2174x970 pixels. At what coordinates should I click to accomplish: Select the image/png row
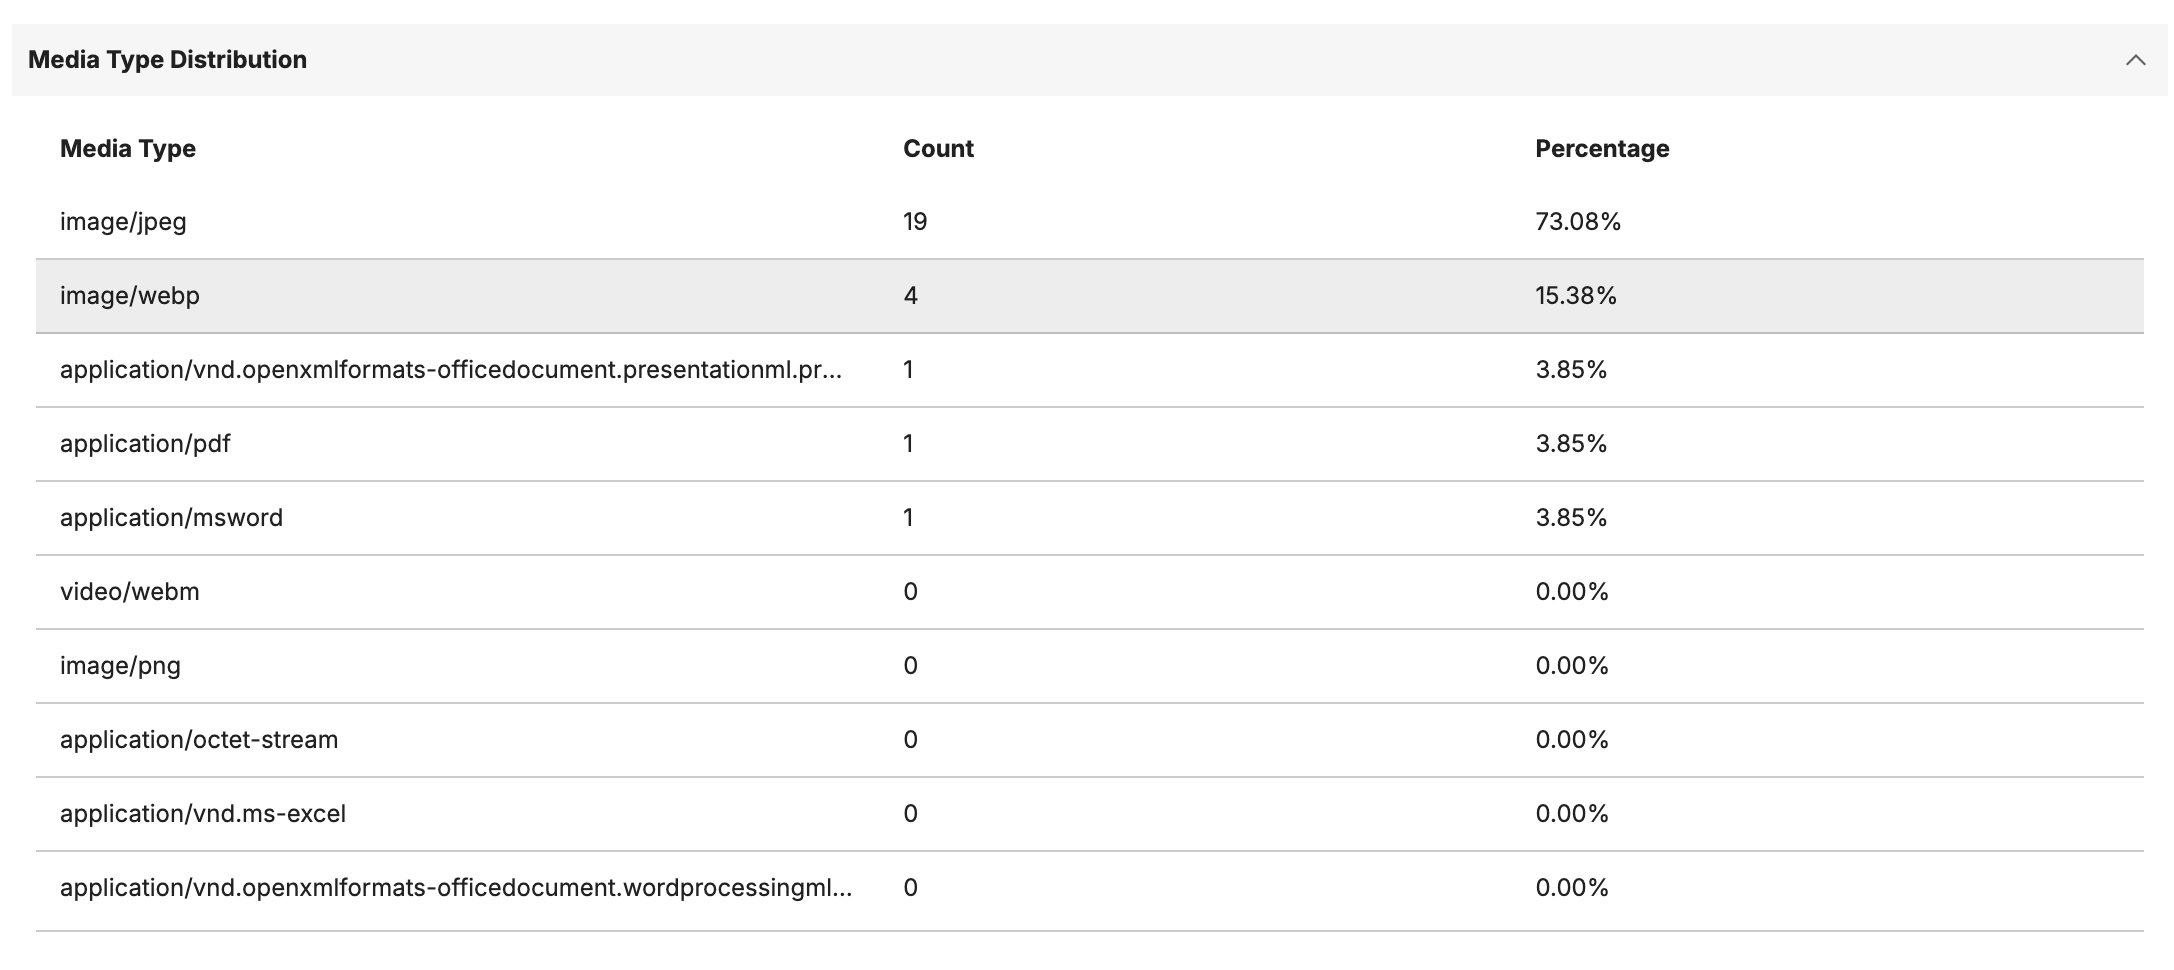120,666
